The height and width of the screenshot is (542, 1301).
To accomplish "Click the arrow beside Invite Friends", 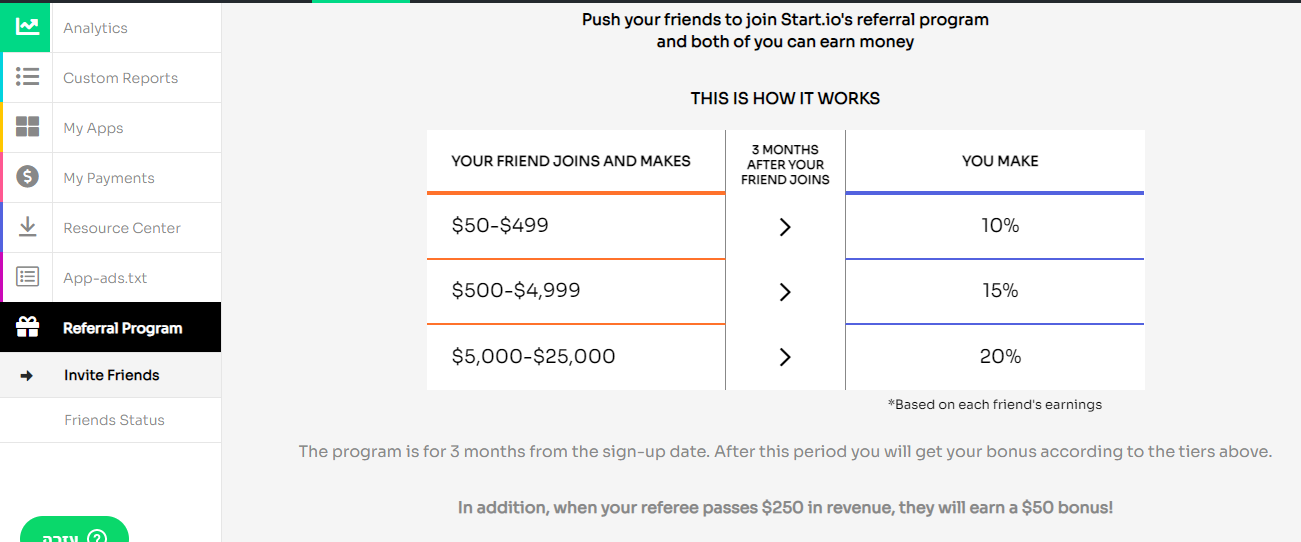I will click(x=27, y=375).
